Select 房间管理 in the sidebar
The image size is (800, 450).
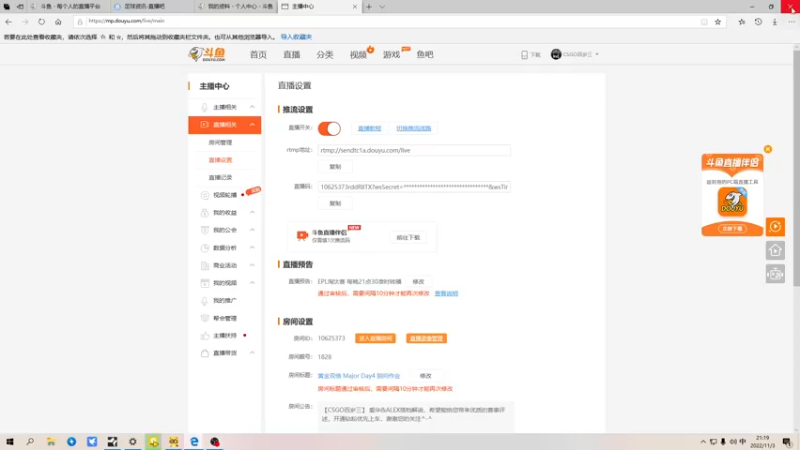point(220,142)
